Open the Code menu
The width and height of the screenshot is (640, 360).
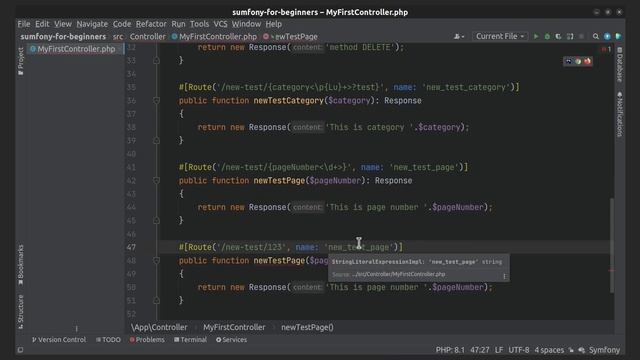click(122, 24)
